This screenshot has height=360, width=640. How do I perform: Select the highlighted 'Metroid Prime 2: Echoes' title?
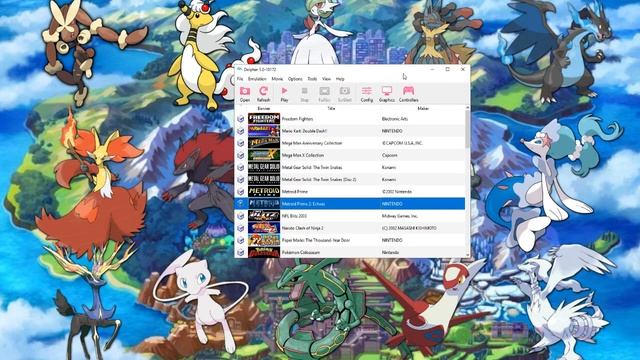click(303, 204)
